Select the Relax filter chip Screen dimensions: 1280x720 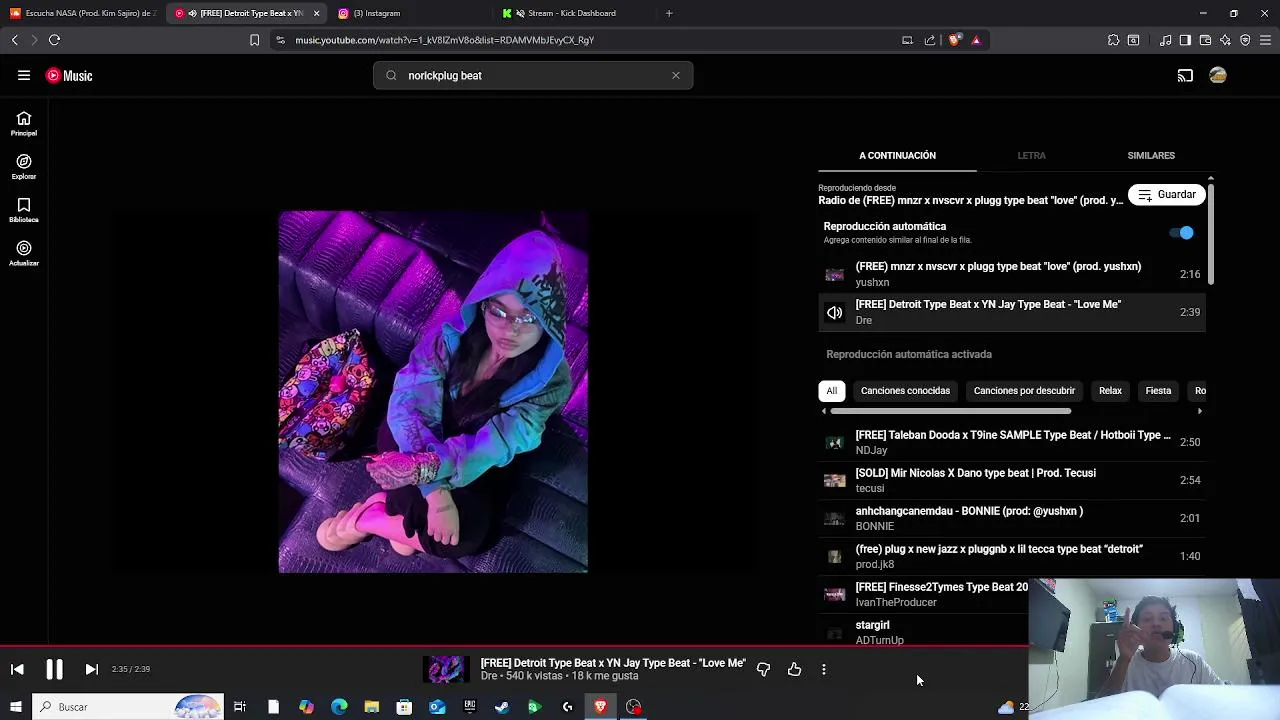click(x=1110, y=391)
